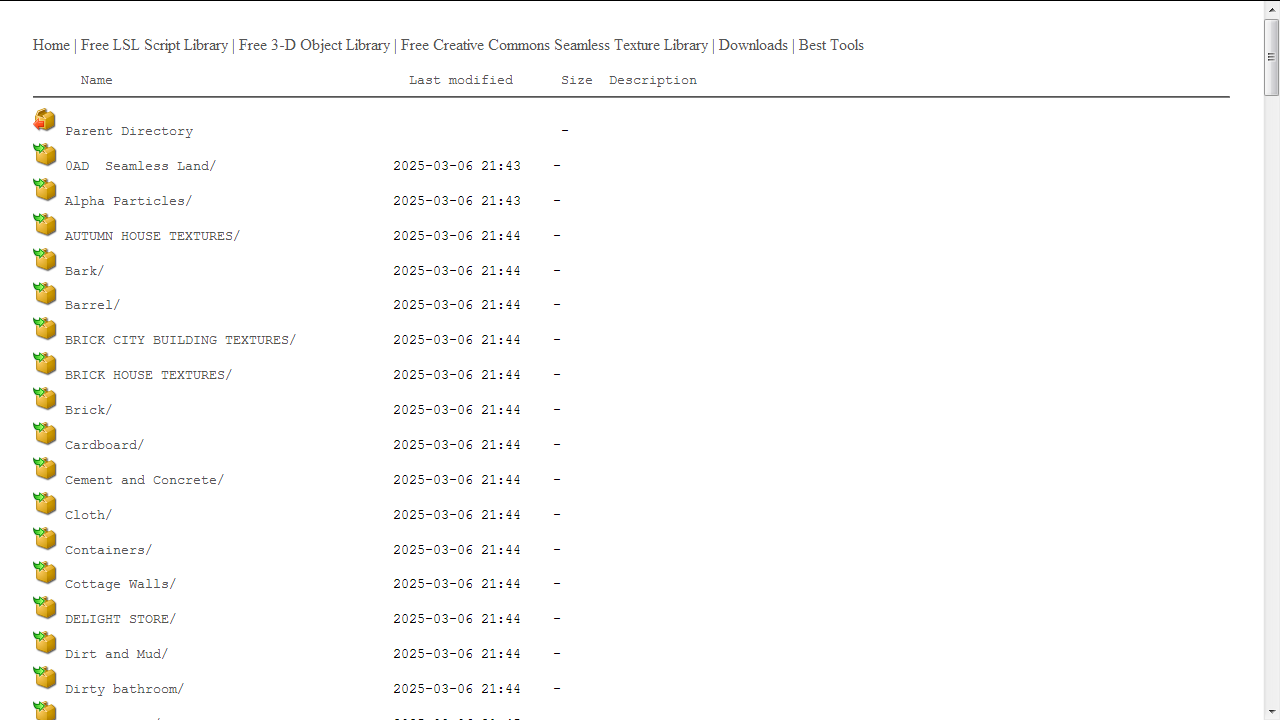Open the Cement and Concrete directory link

coord(144,480)
